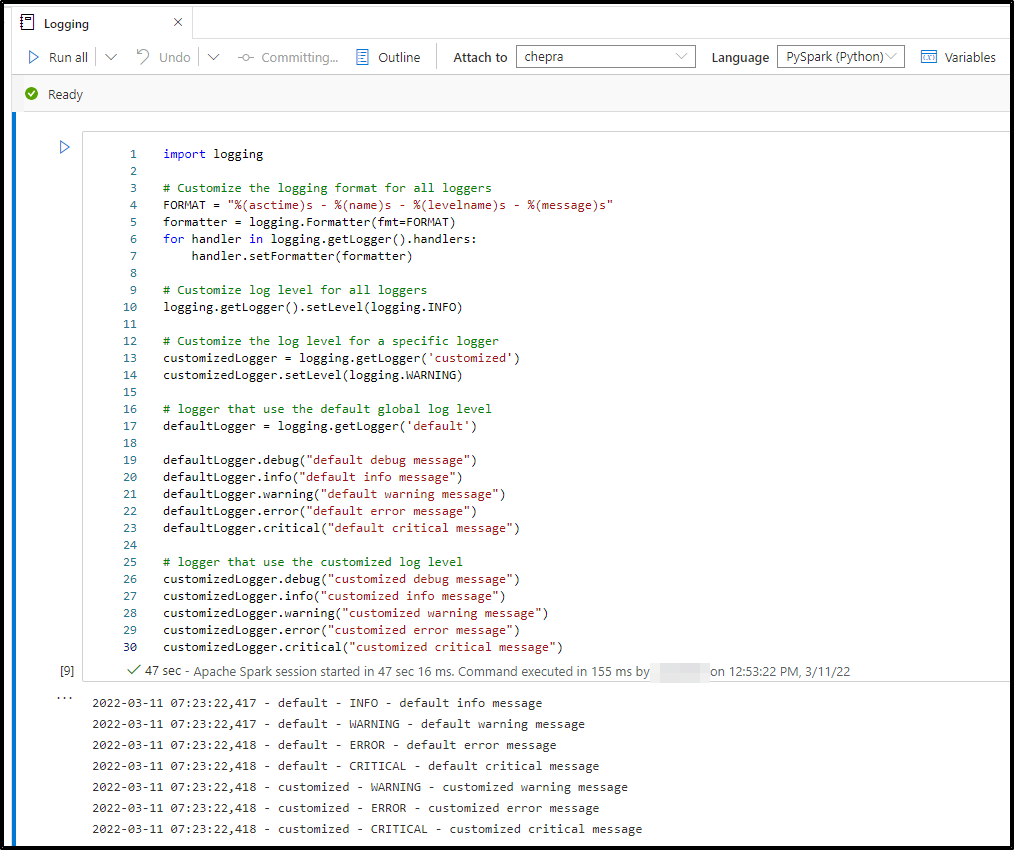Click the Outline document icon
This screenshot has width=1014, height=850.
363,57
